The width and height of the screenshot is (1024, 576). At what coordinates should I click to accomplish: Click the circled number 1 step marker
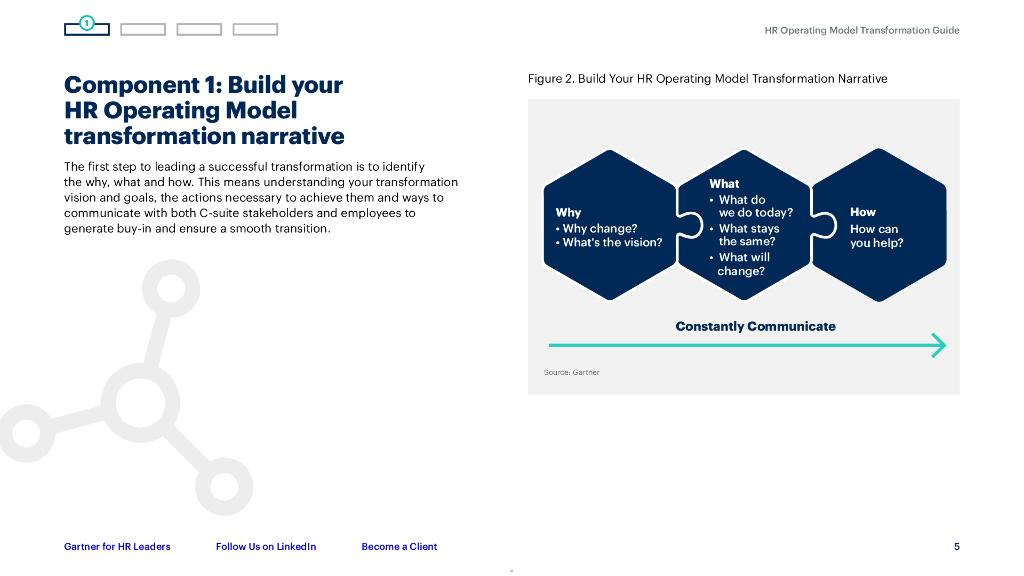(87, 24)
